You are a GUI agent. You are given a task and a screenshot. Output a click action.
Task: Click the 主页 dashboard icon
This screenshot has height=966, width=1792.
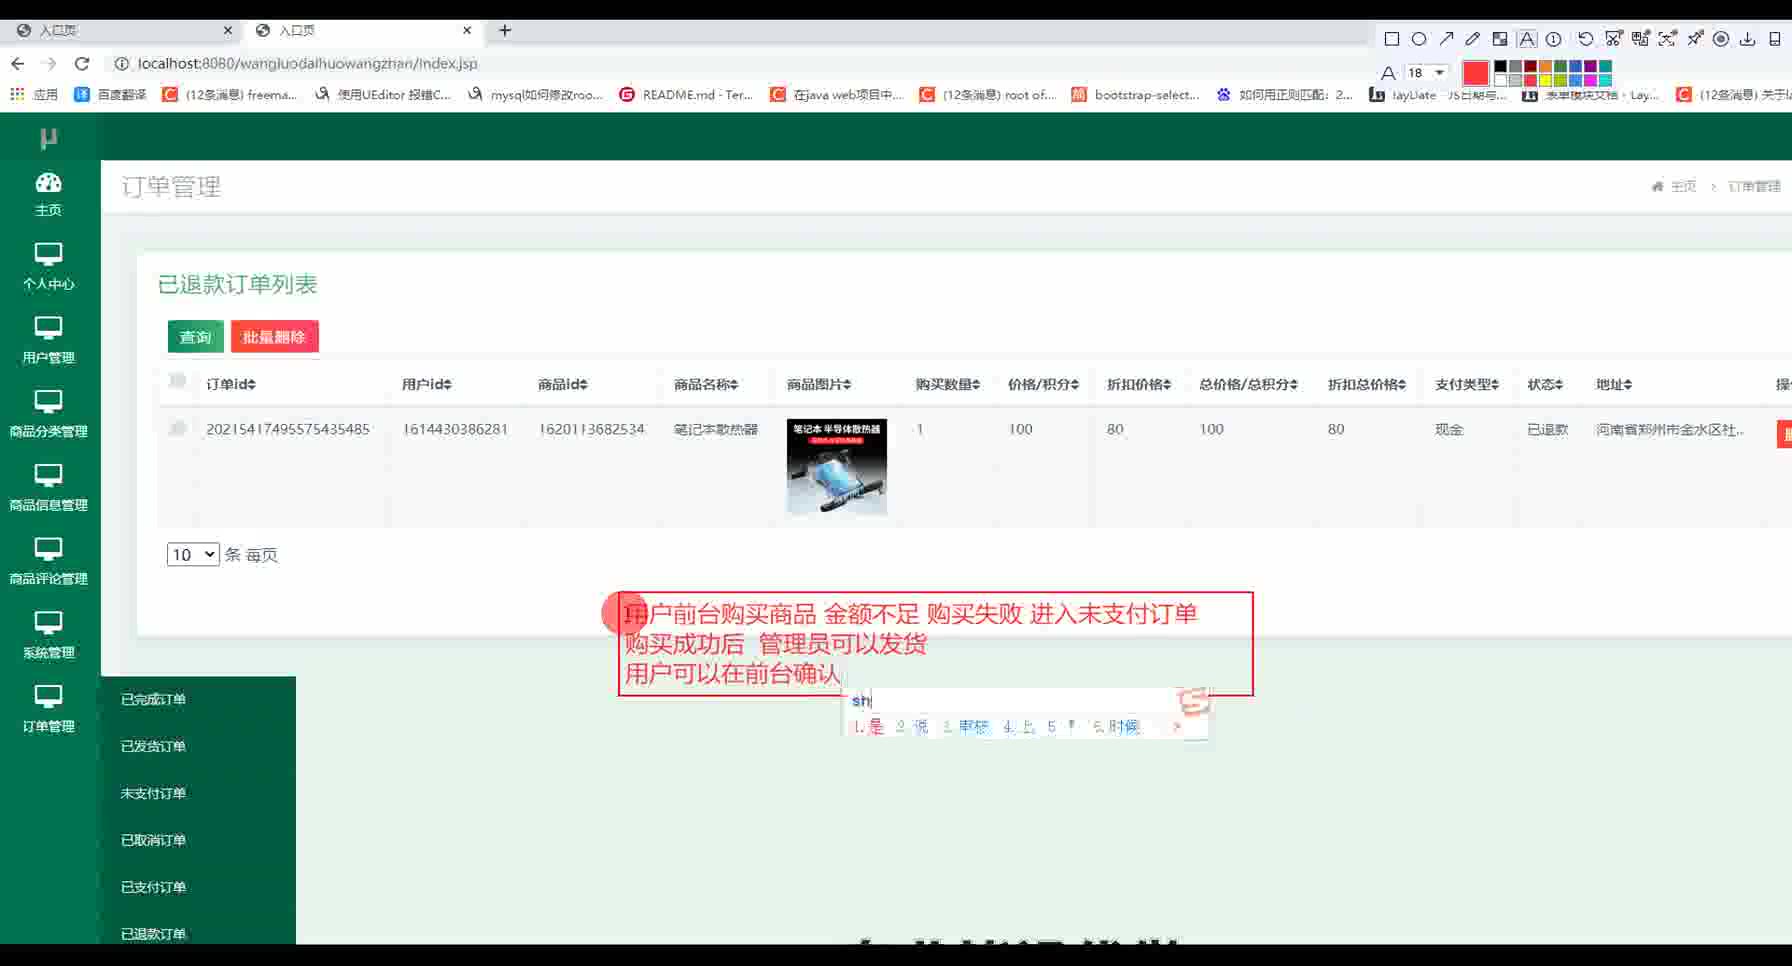point(48,183)
